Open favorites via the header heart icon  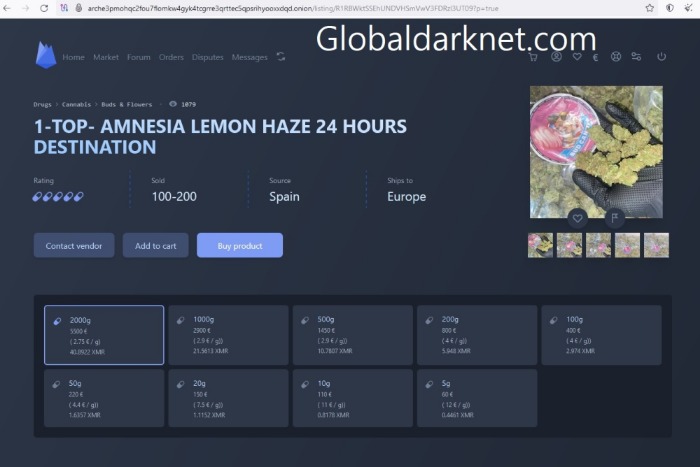577,57
